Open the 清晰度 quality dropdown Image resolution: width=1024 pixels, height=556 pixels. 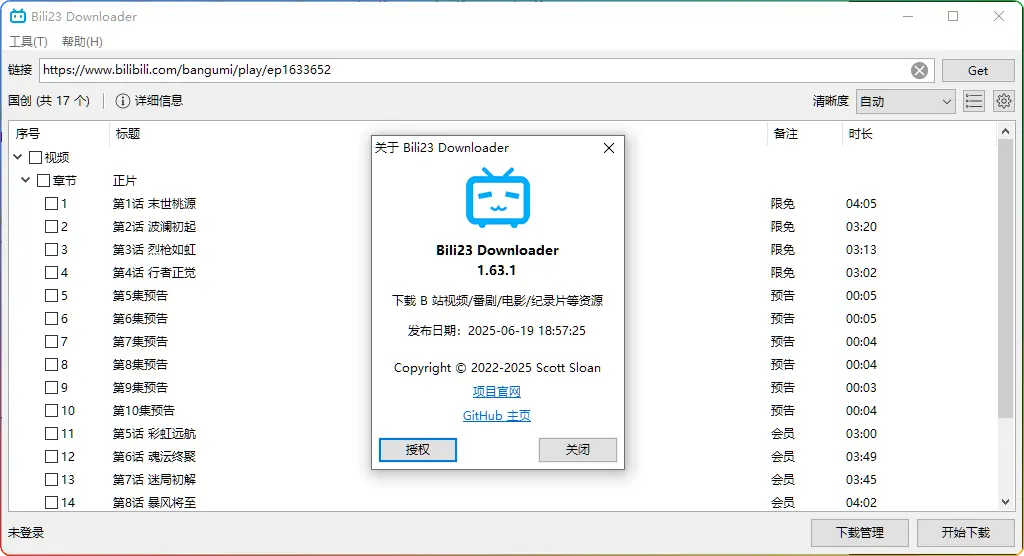click(905, 101)
